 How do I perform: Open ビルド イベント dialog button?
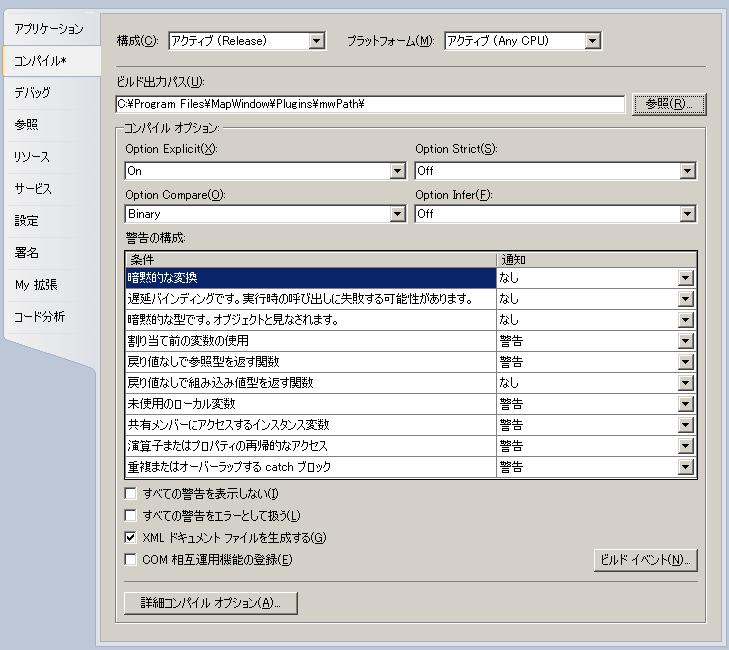pos(644,560)
